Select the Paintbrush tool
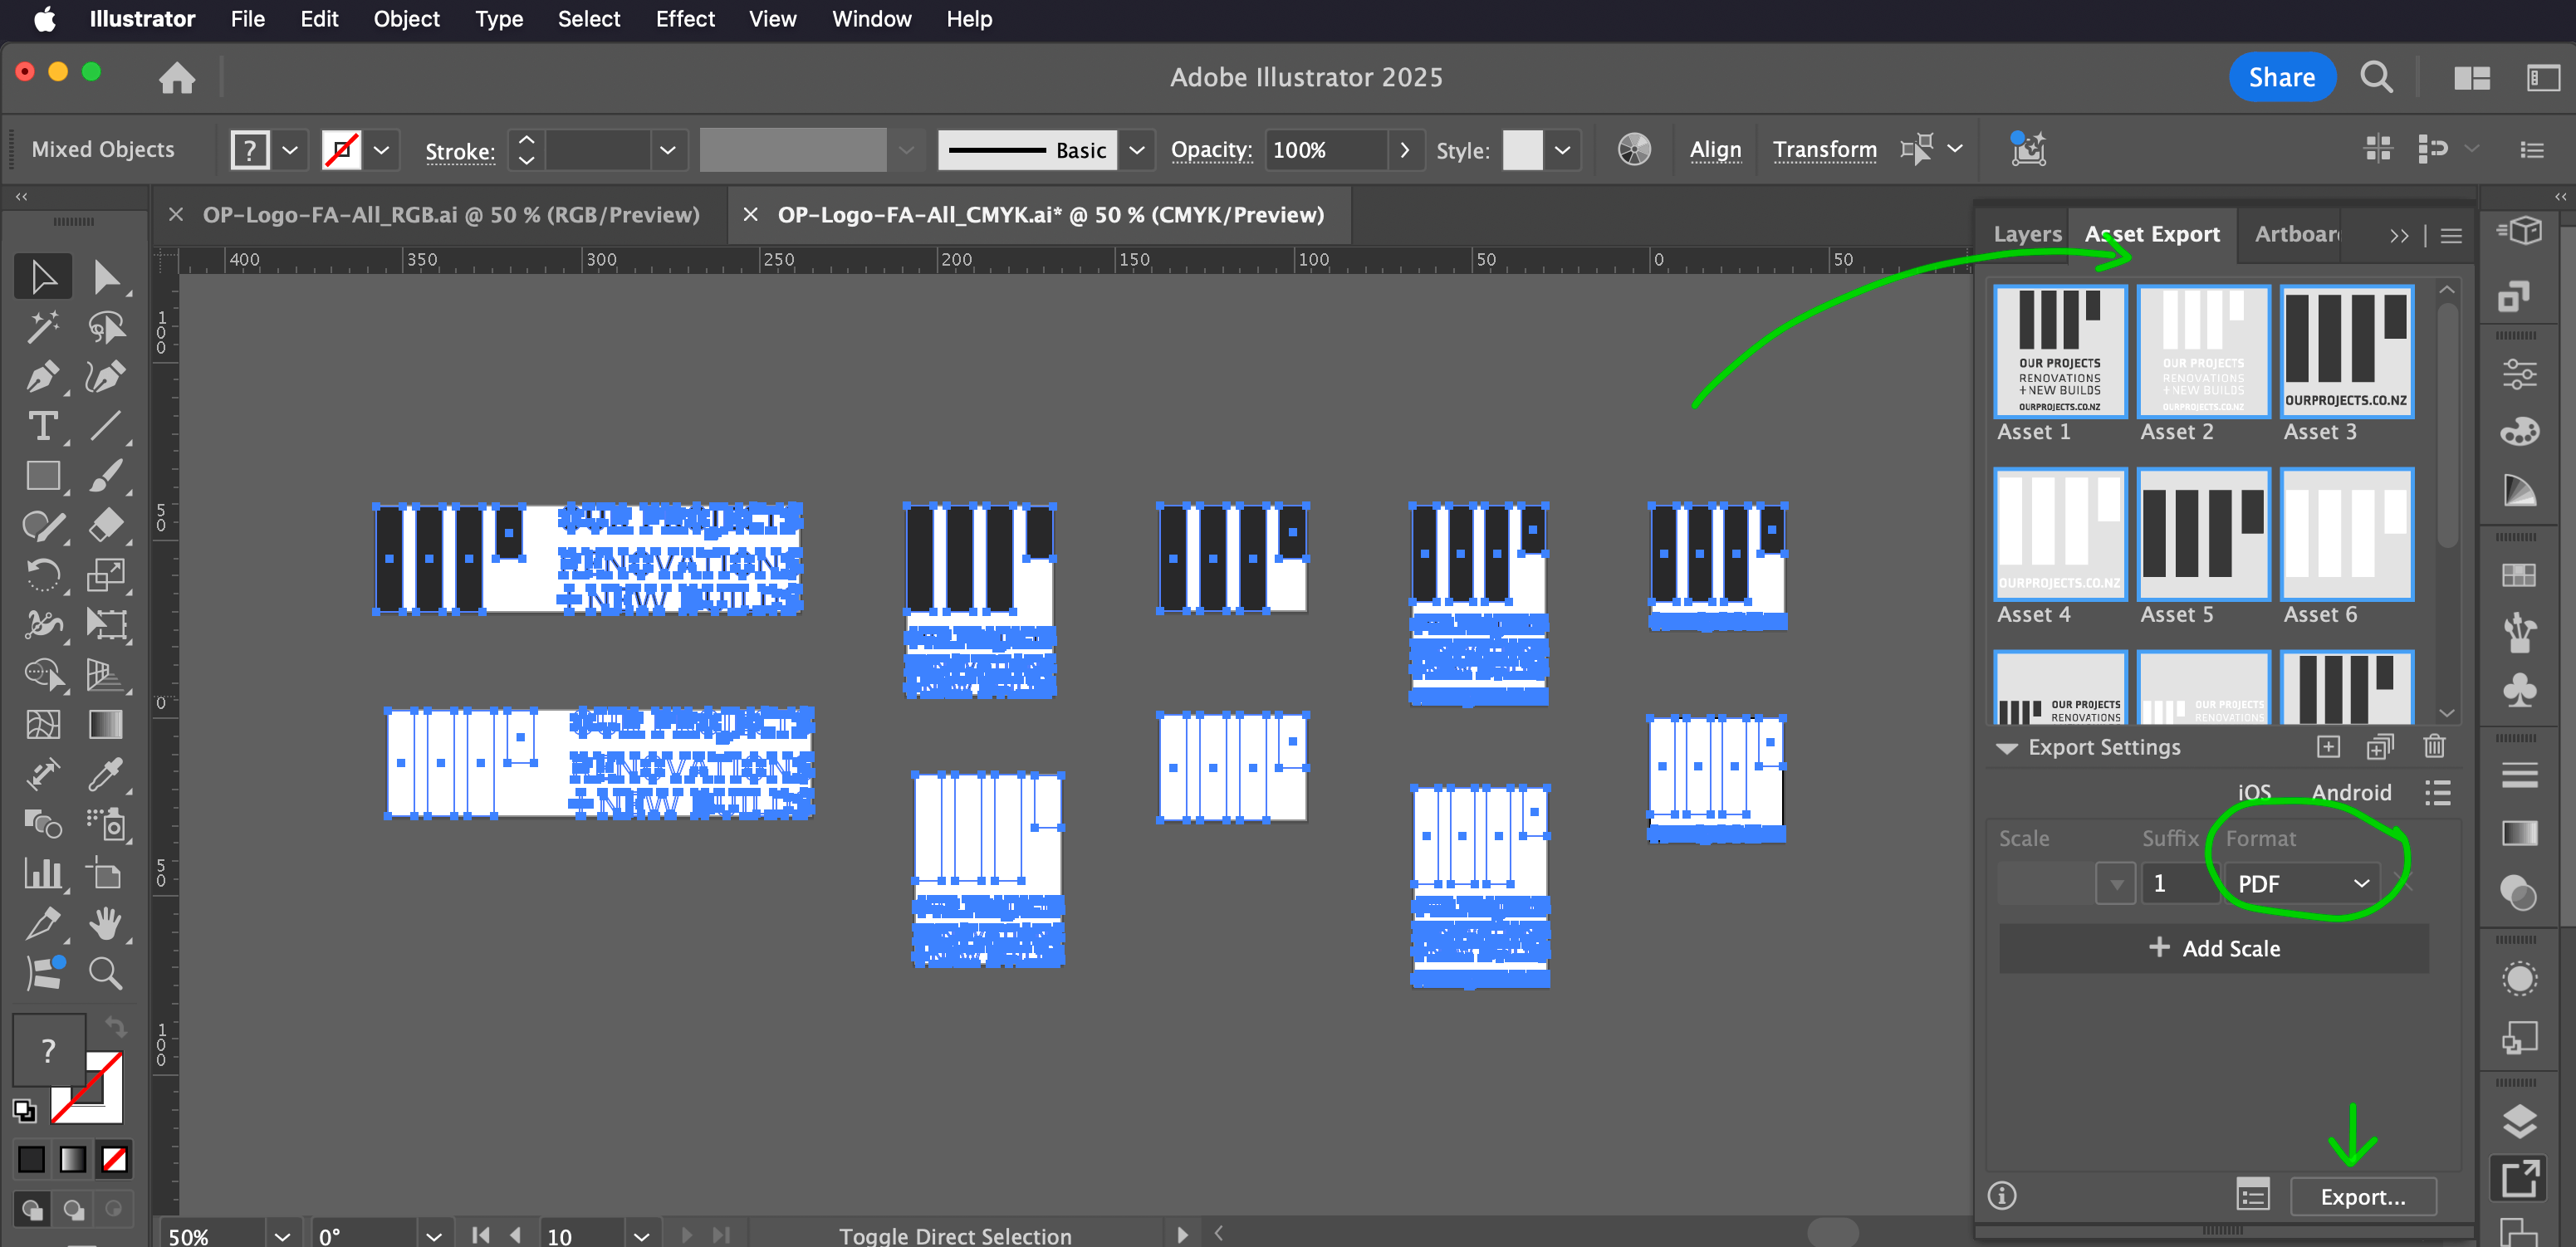Image resolution: width=2576 pixels, height=1247 pixels. [x=106, y=476]
